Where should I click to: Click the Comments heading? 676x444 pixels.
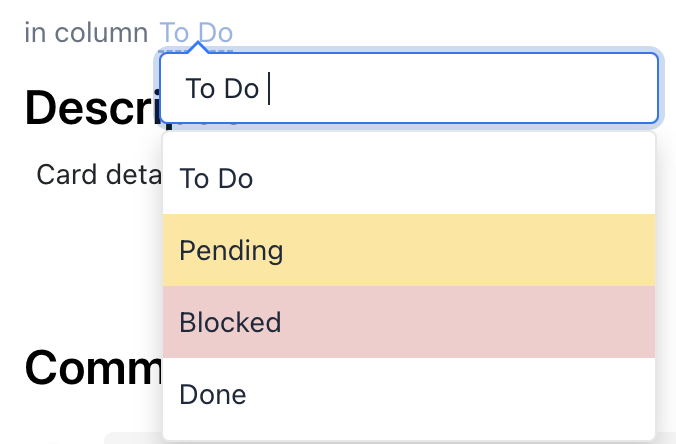tap(92, 368)
